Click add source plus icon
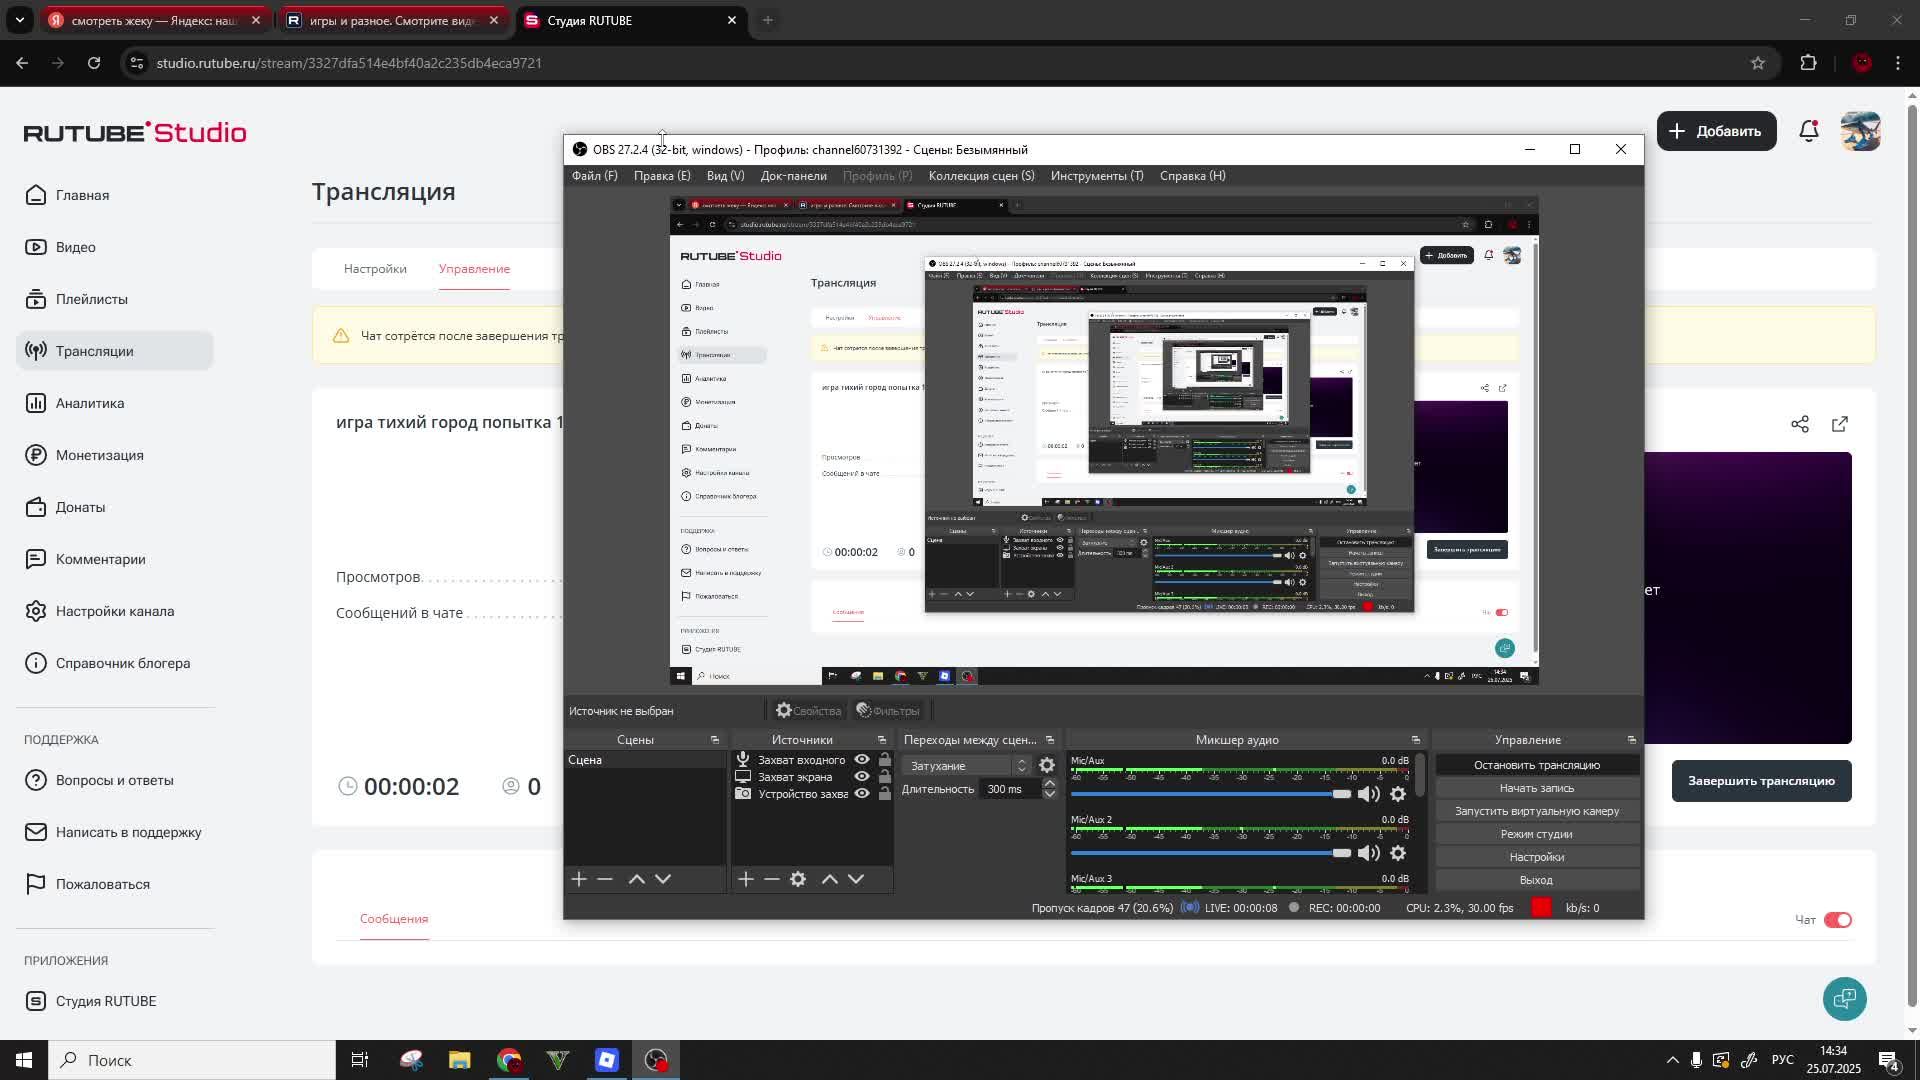The image size is (1920, 1080). point(746,879)
